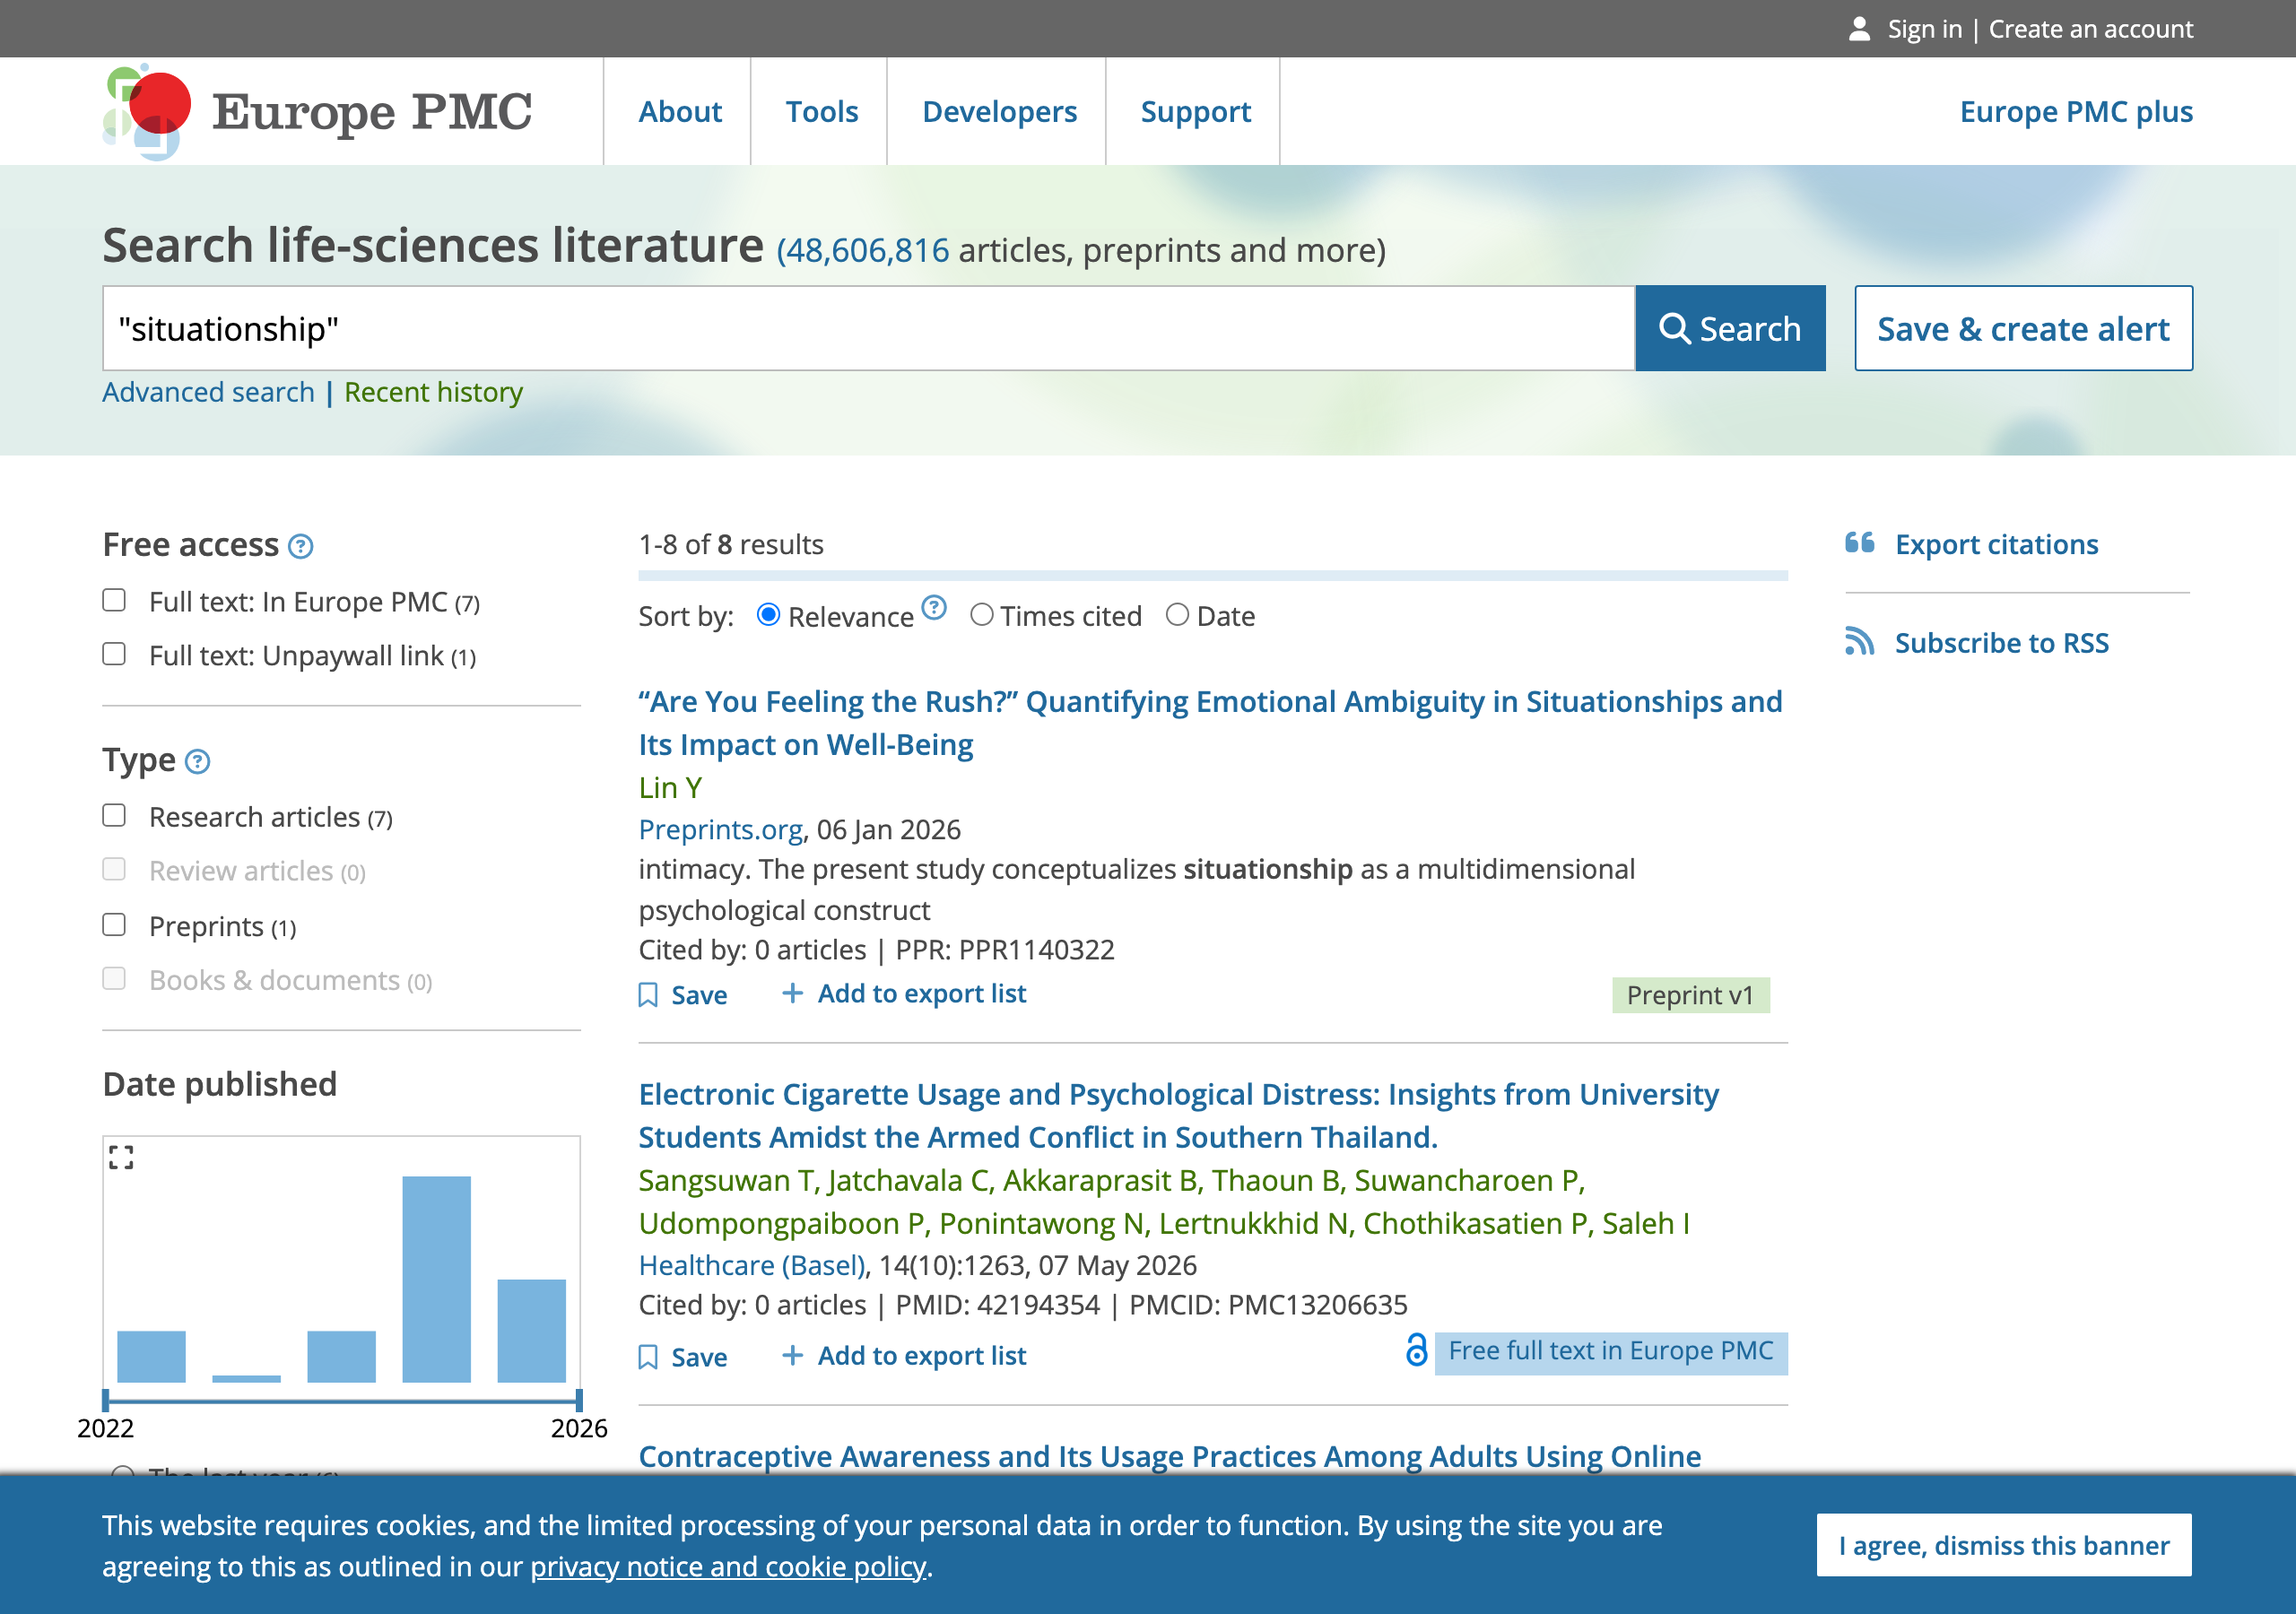Click author Saleh I
The height and width of the screenshot is (1614, 2296).
click(x=1645, y=1223)
